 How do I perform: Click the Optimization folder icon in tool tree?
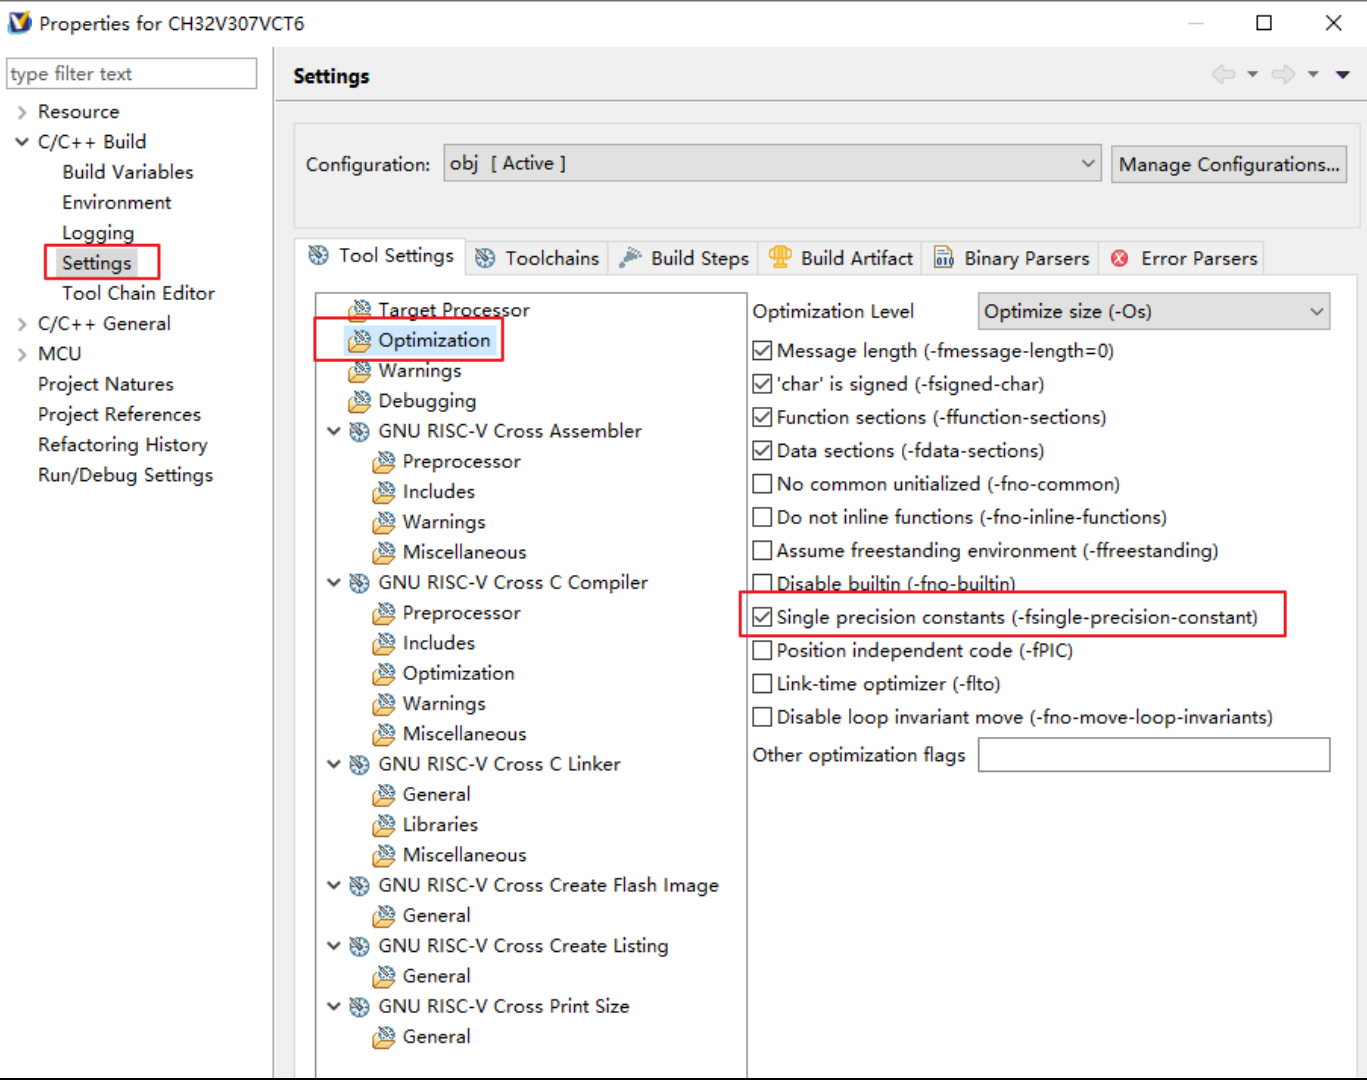[359, 341]
